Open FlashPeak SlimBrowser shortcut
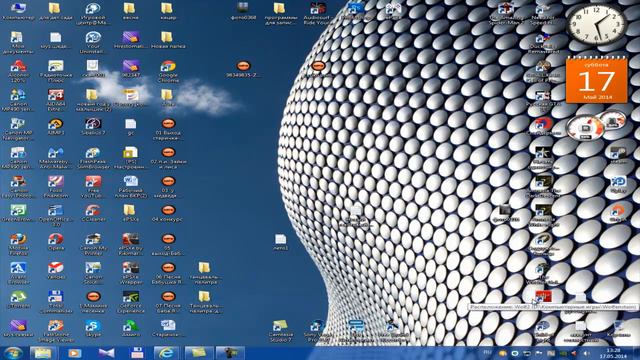Screen dimensions: 640x360 (x=93, y=158)
